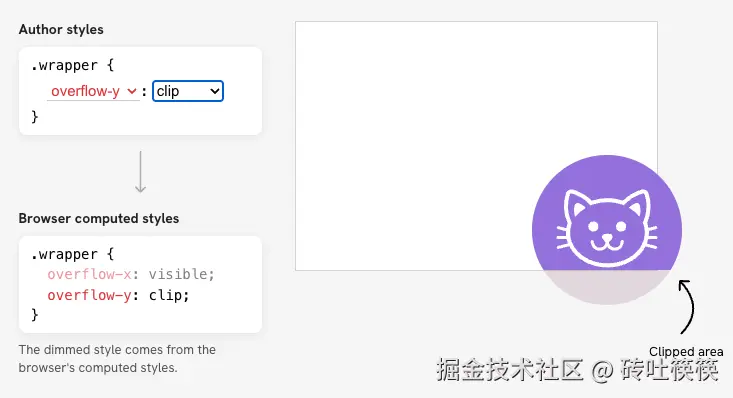Screen dimensions: 733x398
Task: Click the 'Author styles' heading
Action: tap(61, 29)
